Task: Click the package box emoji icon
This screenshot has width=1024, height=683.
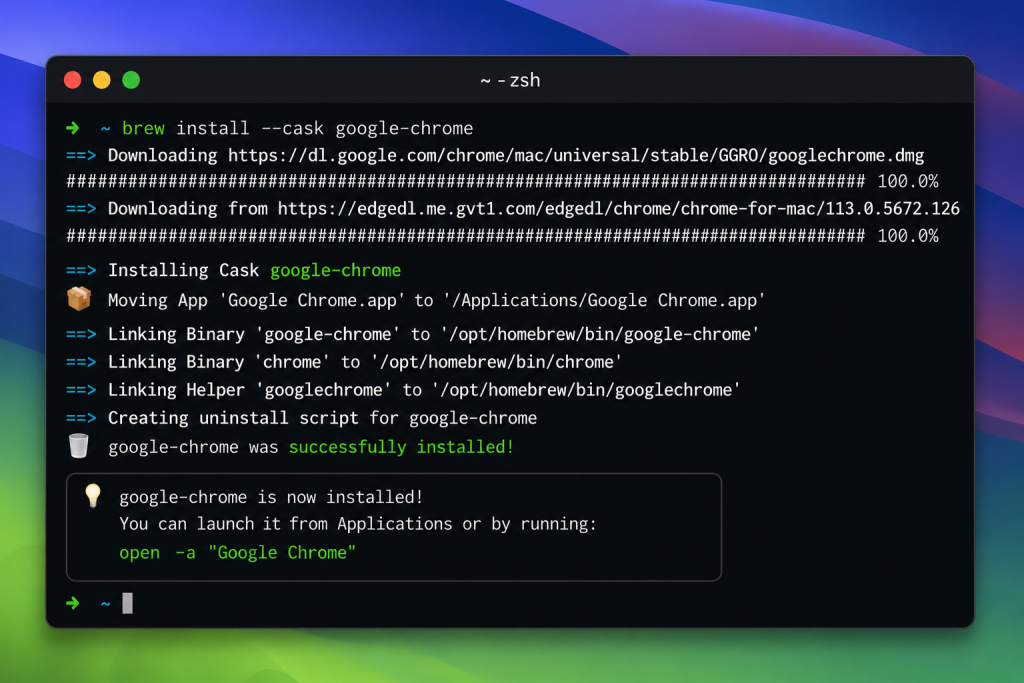Action: 79,299
